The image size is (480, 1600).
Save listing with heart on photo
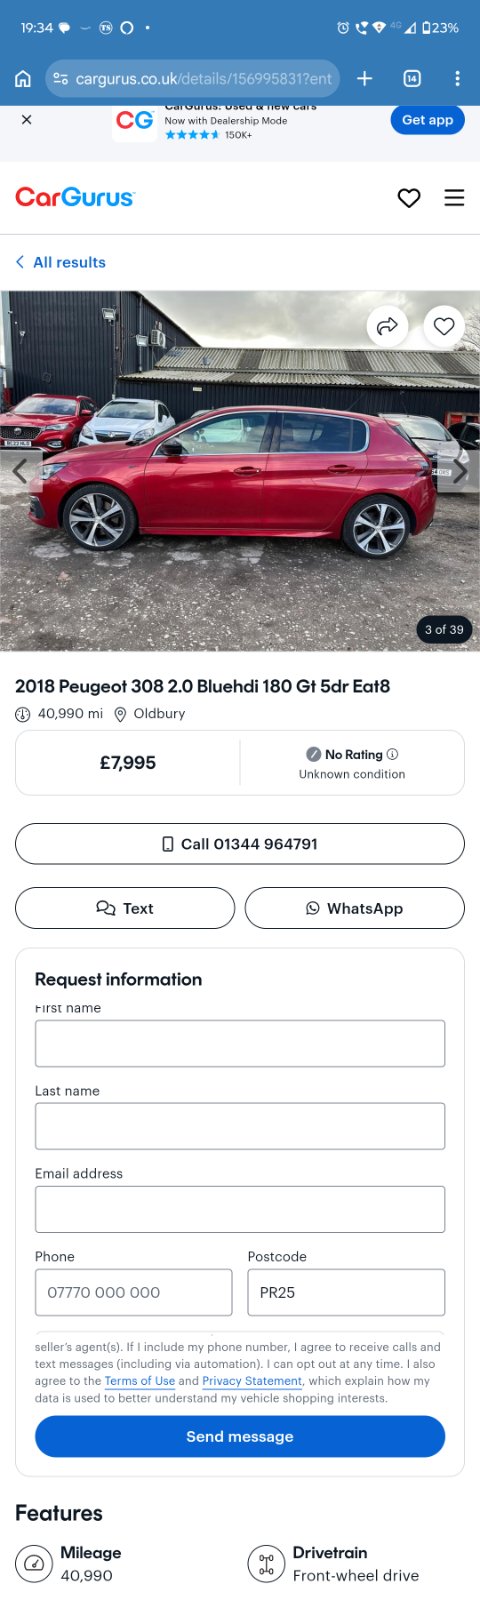pyautogui.click(x=444, y=326)
